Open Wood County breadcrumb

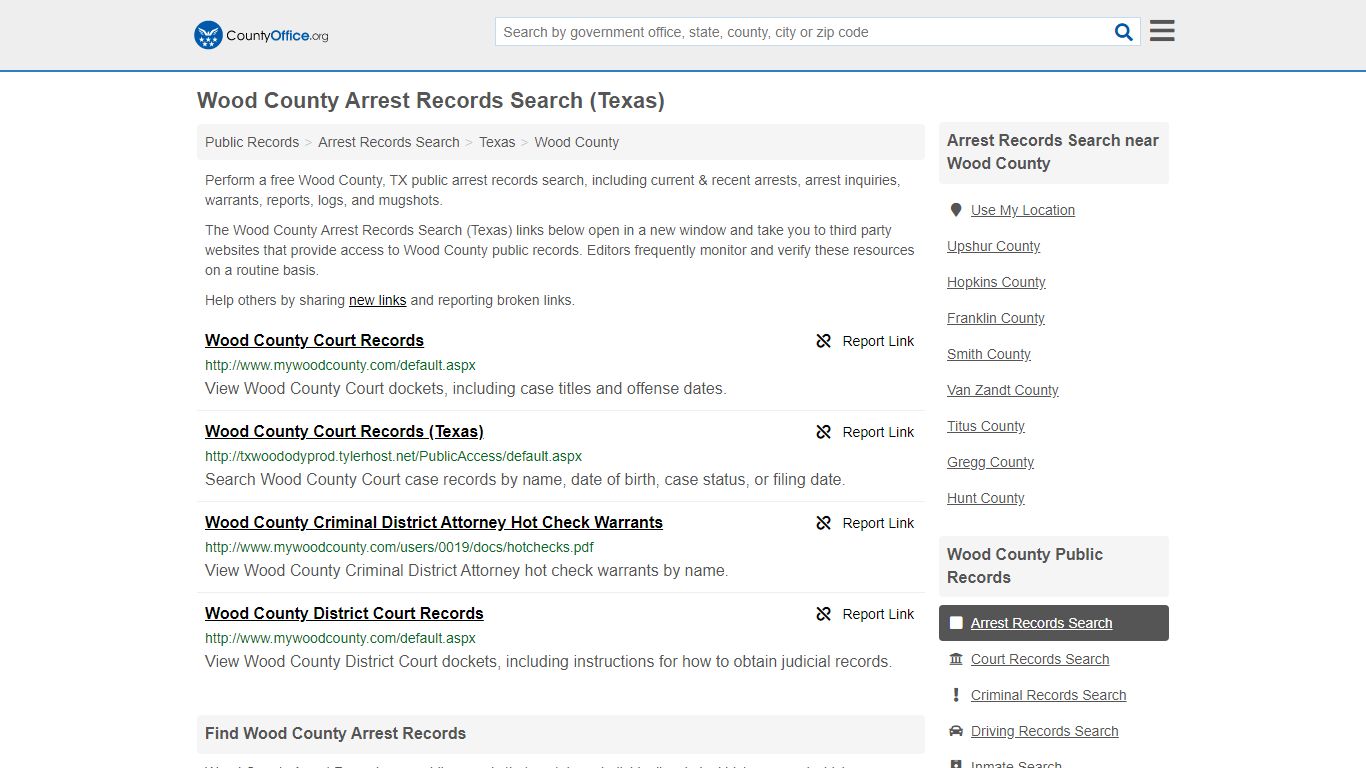(577, 142)
